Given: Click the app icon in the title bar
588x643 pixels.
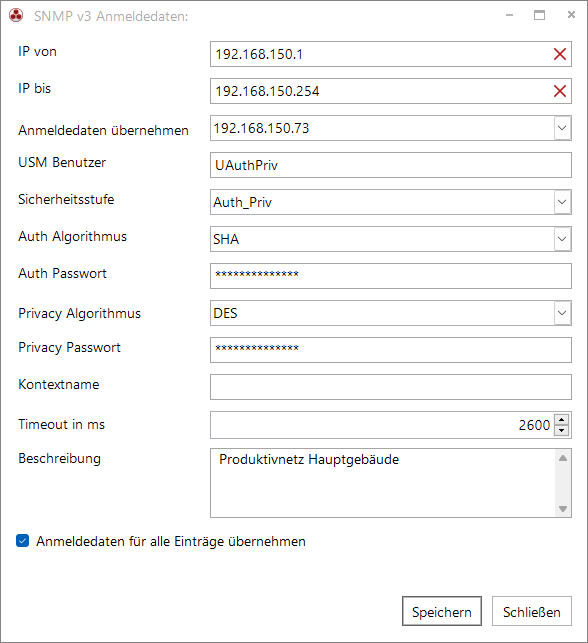Looking at the screenshot, I should (x=16, y=16).
